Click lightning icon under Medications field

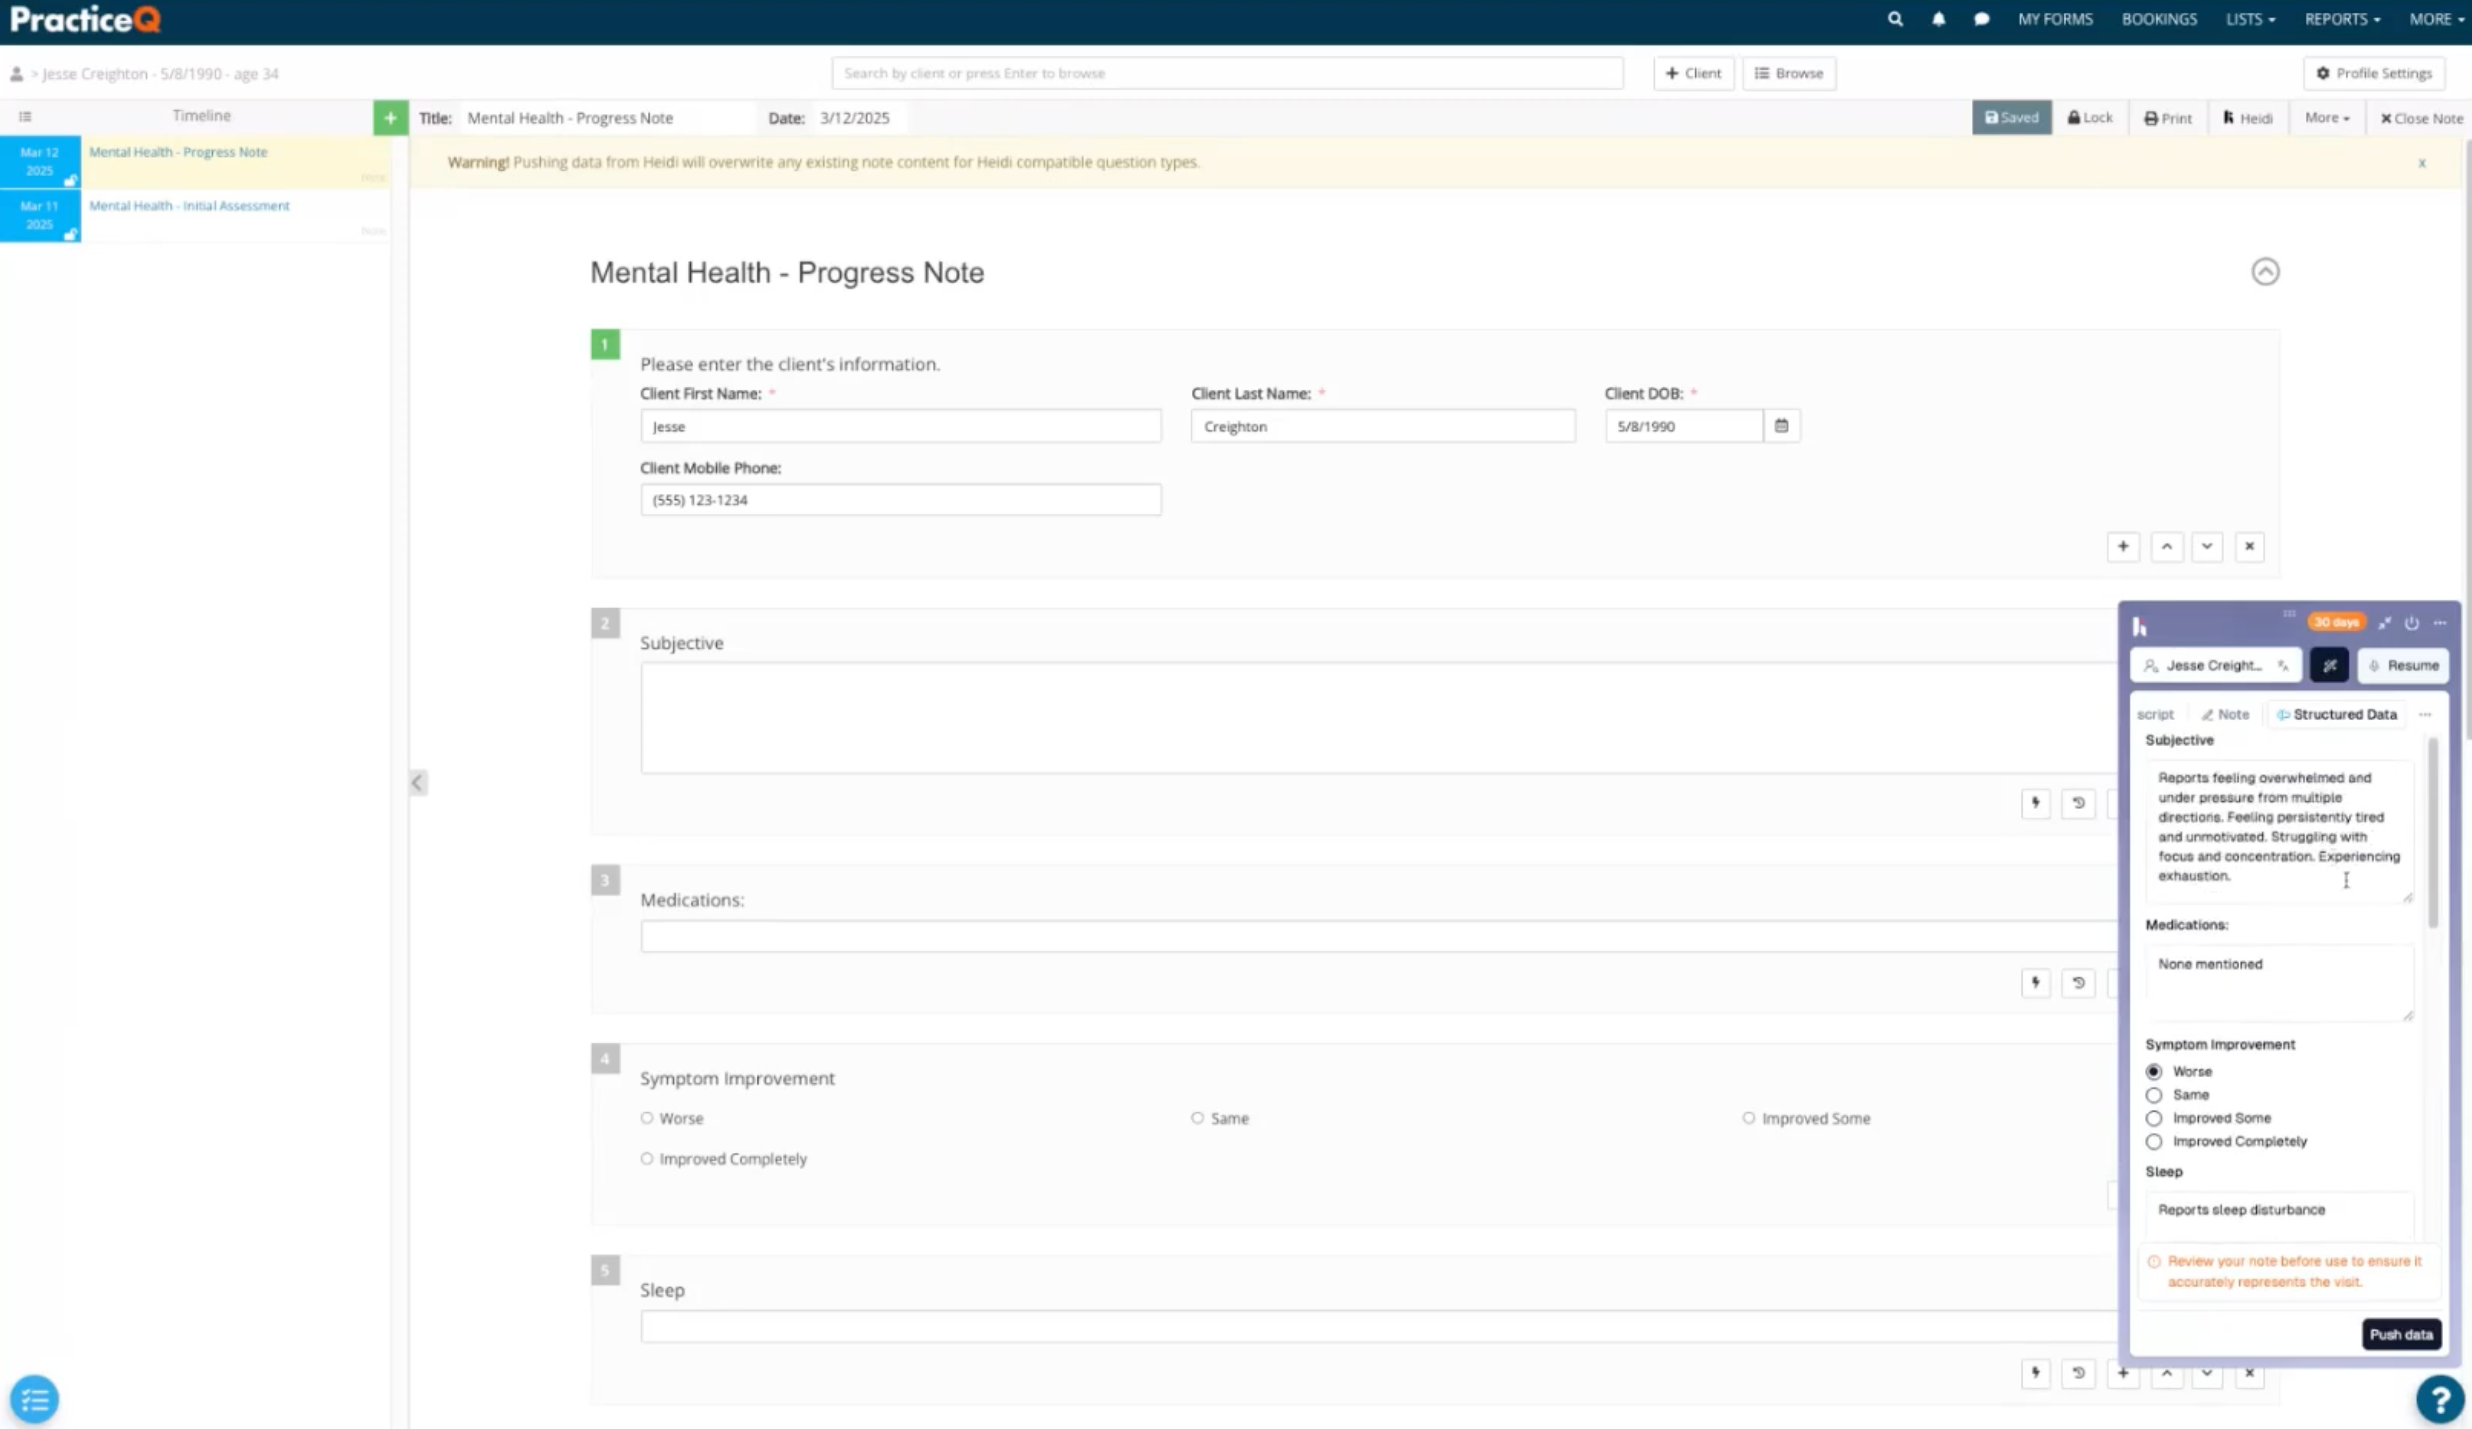click(x=2035, y=983)
